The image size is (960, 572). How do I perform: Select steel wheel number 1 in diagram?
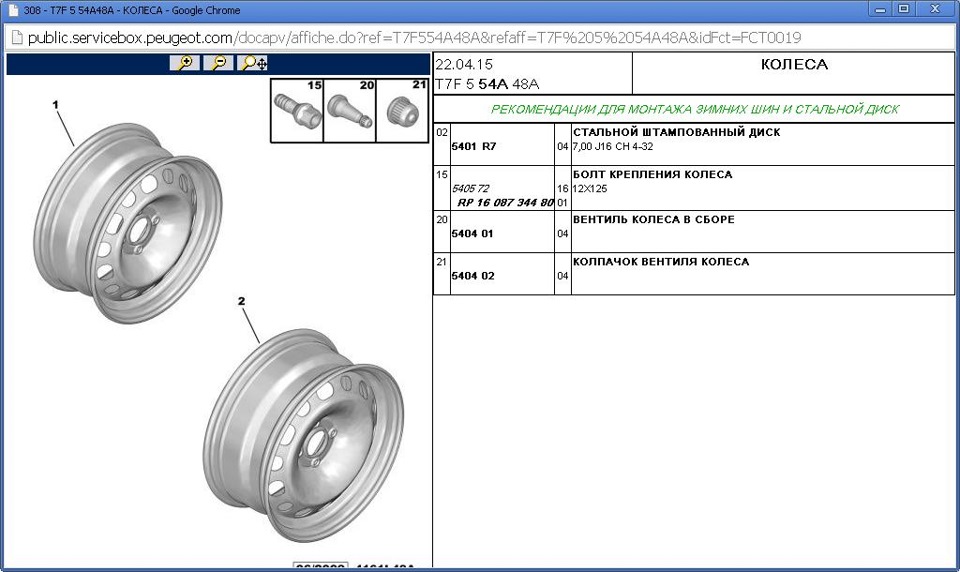click(127, 223)
